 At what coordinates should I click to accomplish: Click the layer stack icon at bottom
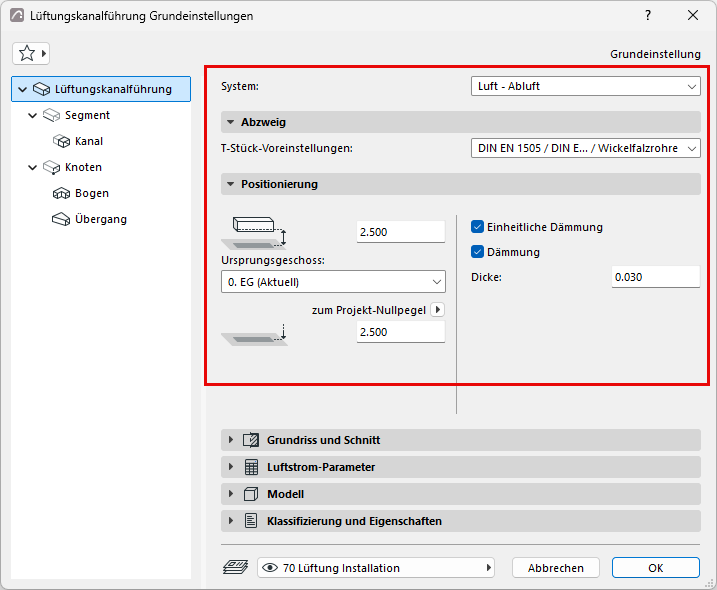pos(235,568)
